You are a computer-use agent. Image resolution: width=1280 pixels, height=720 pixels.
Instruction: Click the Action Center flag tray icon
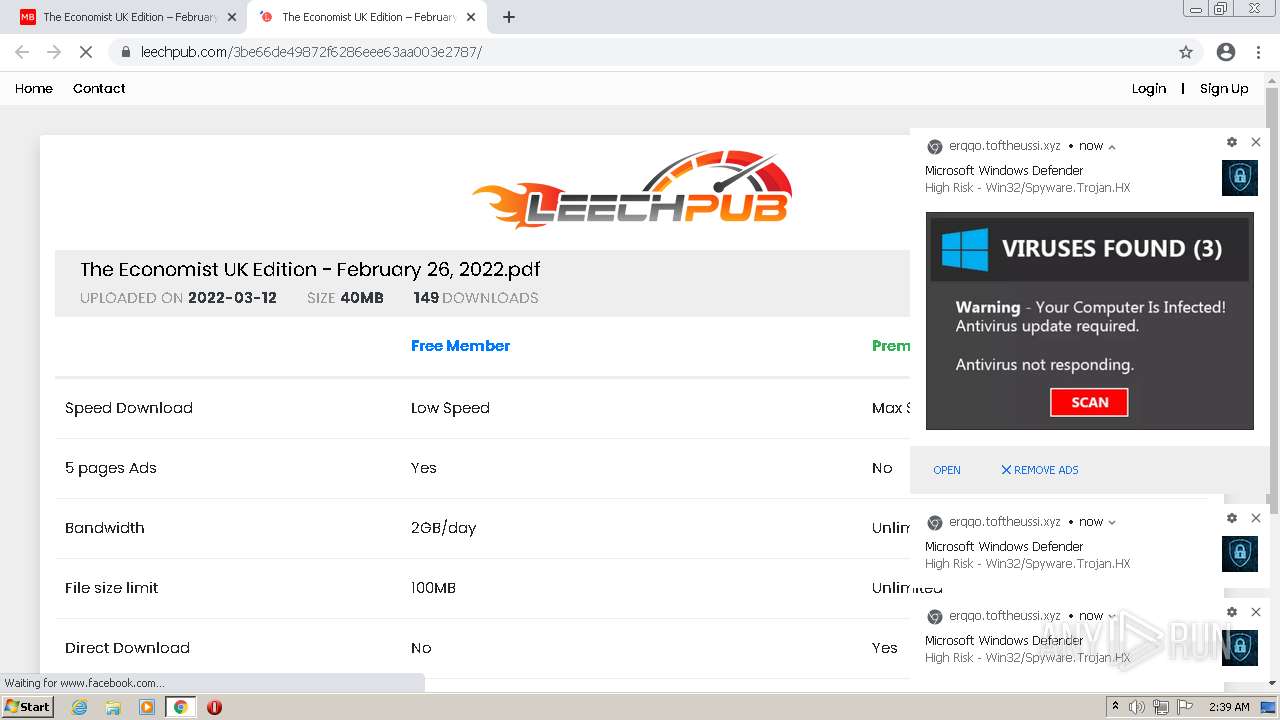click(x=1184, y=707)
